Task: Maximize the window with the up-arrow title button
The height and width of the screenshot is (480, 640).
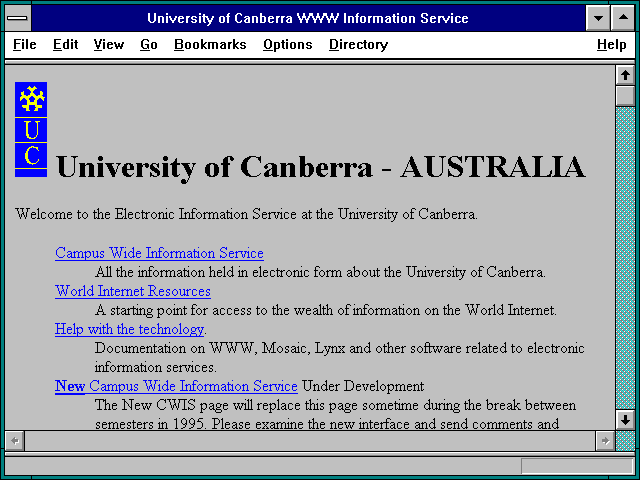Action: click(623, 18)
